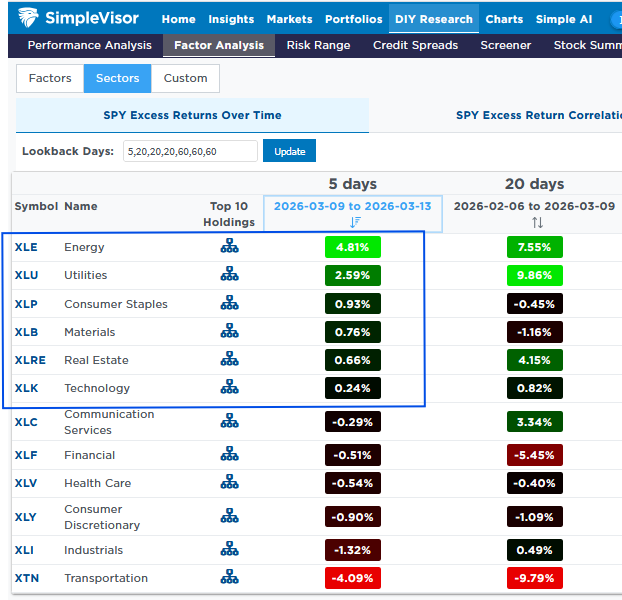The height and width of the screenshot is (600, 622).
Task: Click holdings icon in Materials row
Action: (230, 332)
